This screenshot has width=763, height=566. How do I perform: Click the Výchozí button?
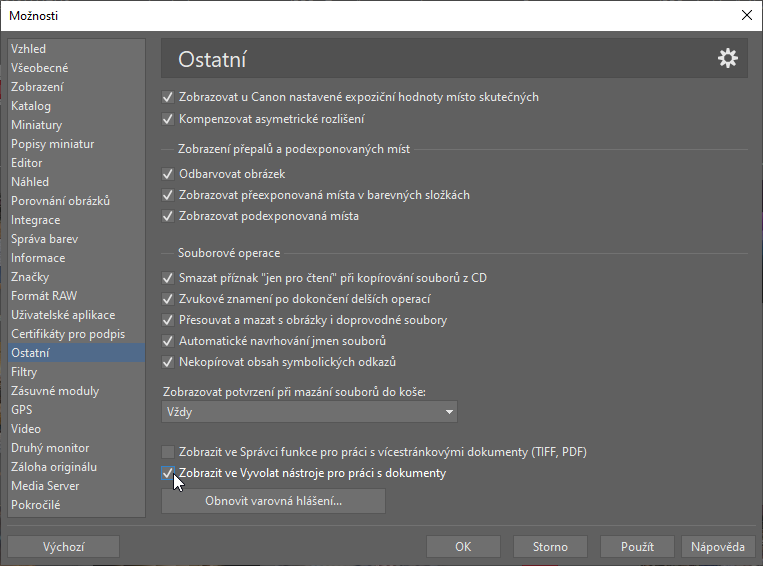(64, 547)
